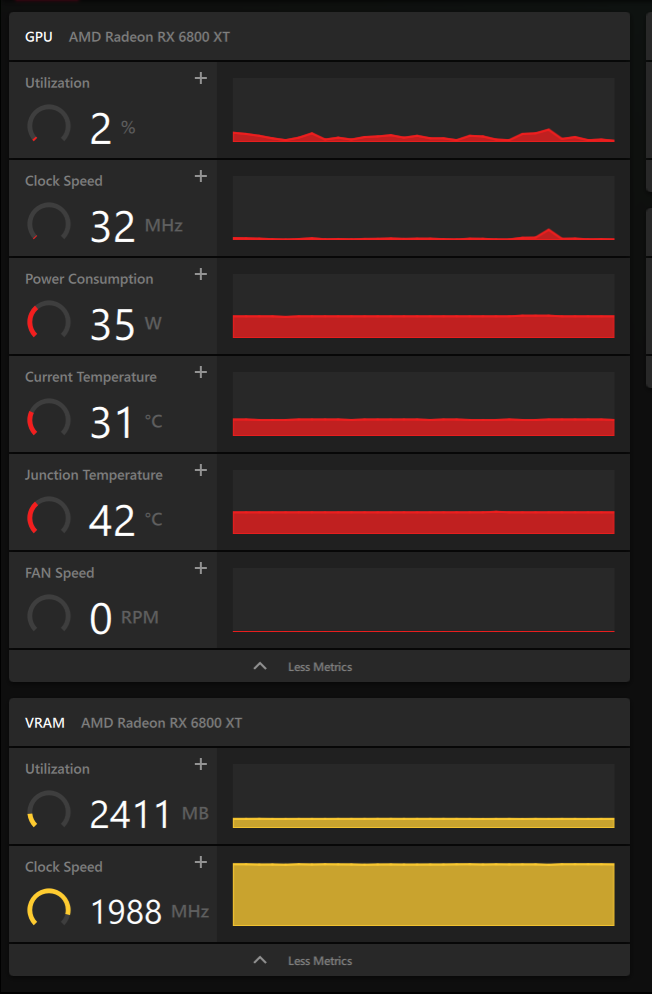Click the 35 W power value
This screenshot has width=652, height=994.
point(125,324)
